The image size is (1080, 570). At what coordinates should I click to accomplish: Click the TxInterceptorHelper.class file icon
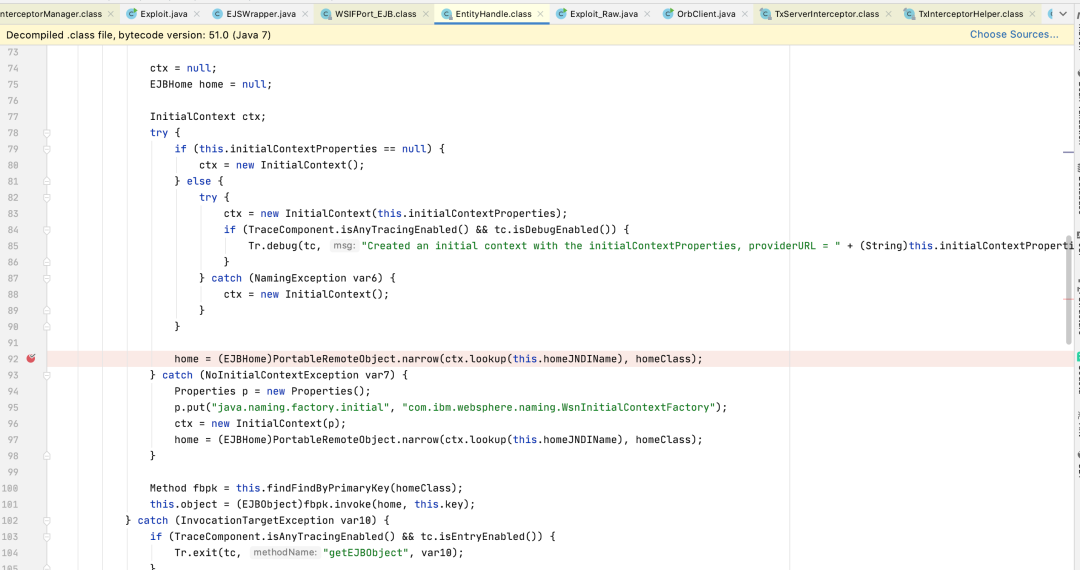click(x=909, y=14)
